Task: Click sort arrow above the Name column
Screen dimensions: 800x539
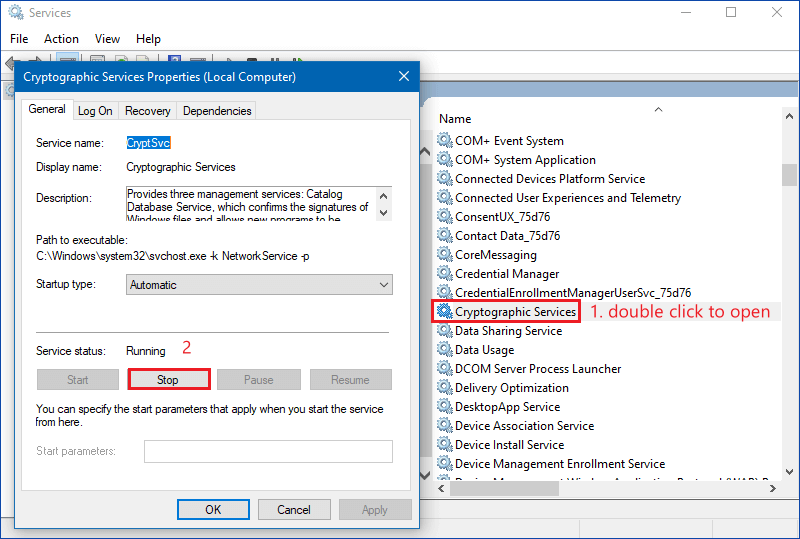Action: pos(659,109)
